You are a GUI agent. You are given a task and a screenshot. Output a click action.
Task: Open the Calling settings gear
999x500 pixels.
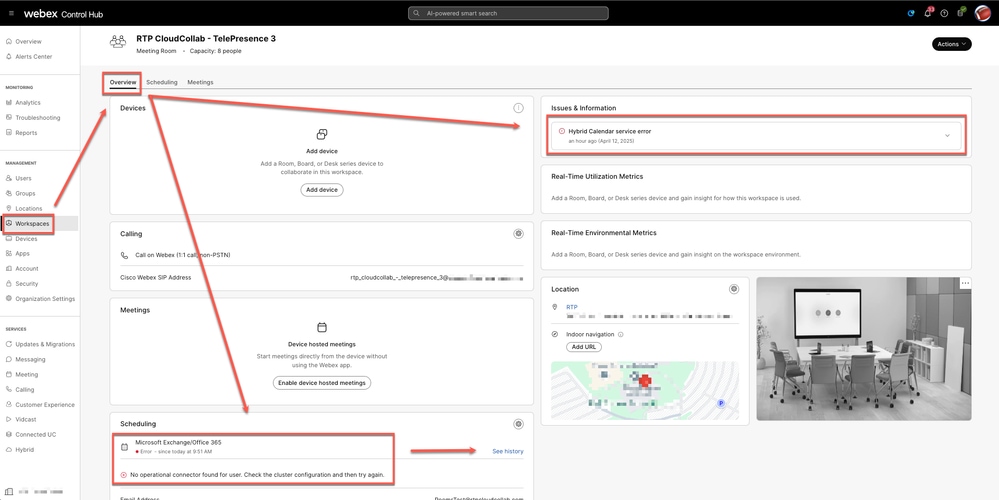519,234
